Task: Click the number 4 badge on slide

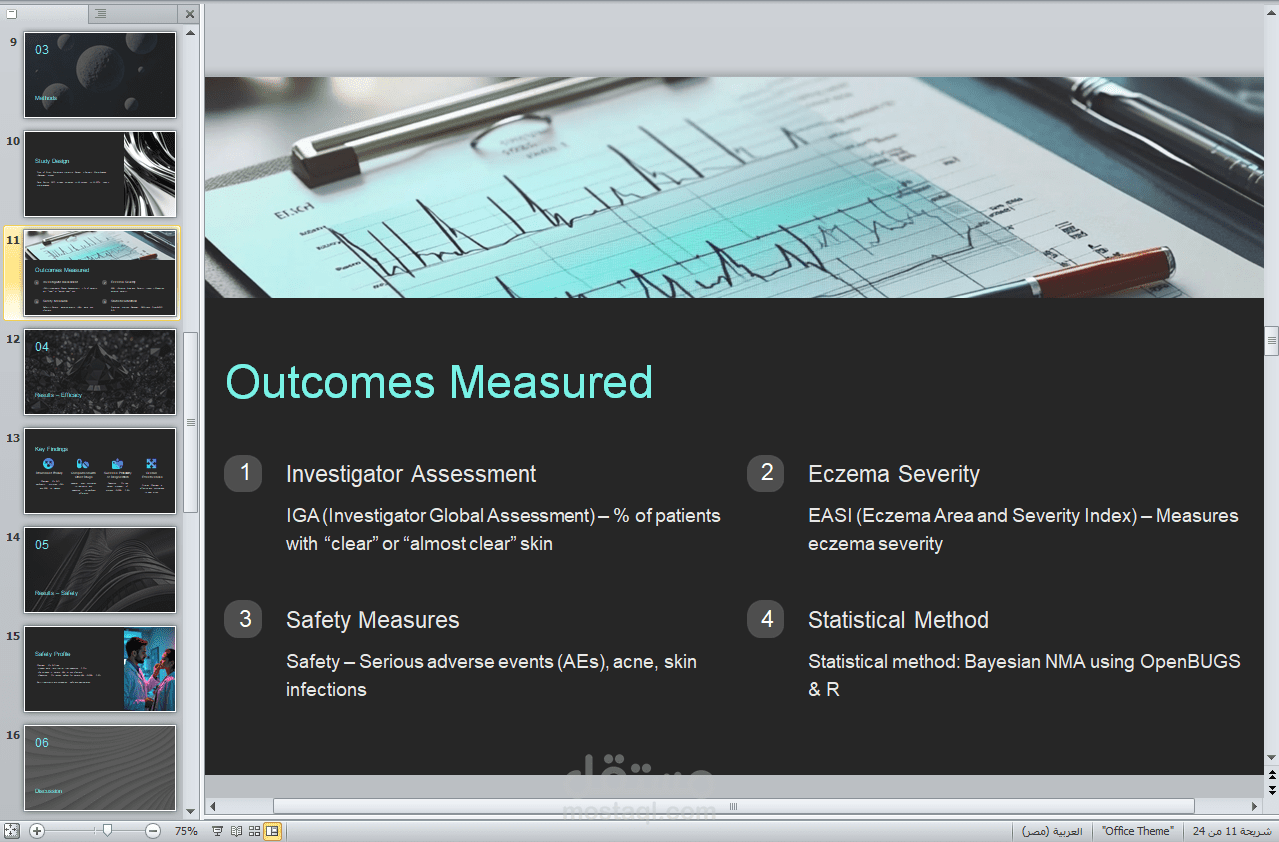Action: click(x=766, y=619)
